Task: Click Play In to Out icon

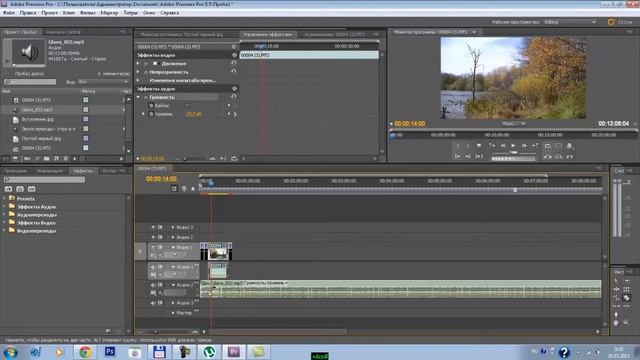Action: pyautogui.click(x=478, y=156)
